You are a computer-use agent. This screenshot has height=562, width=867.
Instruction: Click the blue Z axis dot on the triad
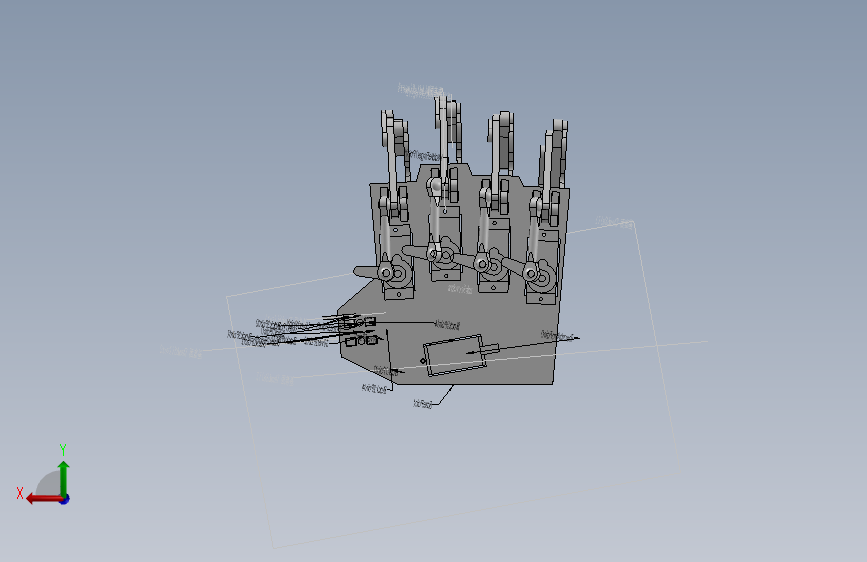(65, 499)
